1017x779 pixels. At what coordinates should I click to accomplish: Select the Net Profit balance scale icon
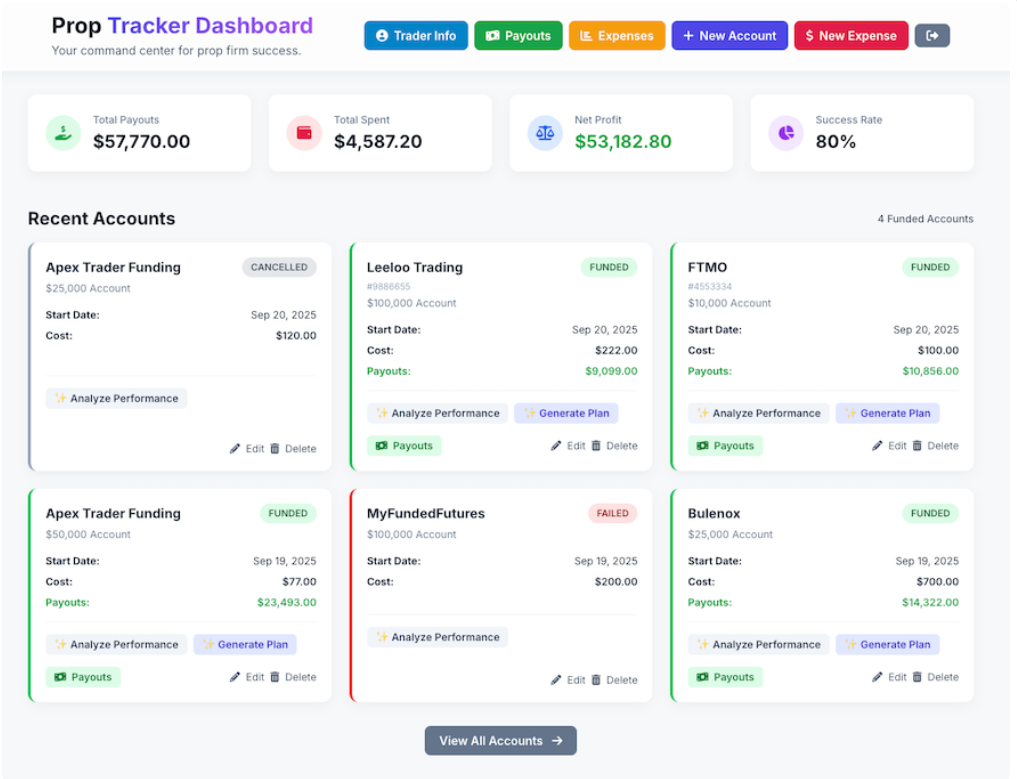[545, 132]
